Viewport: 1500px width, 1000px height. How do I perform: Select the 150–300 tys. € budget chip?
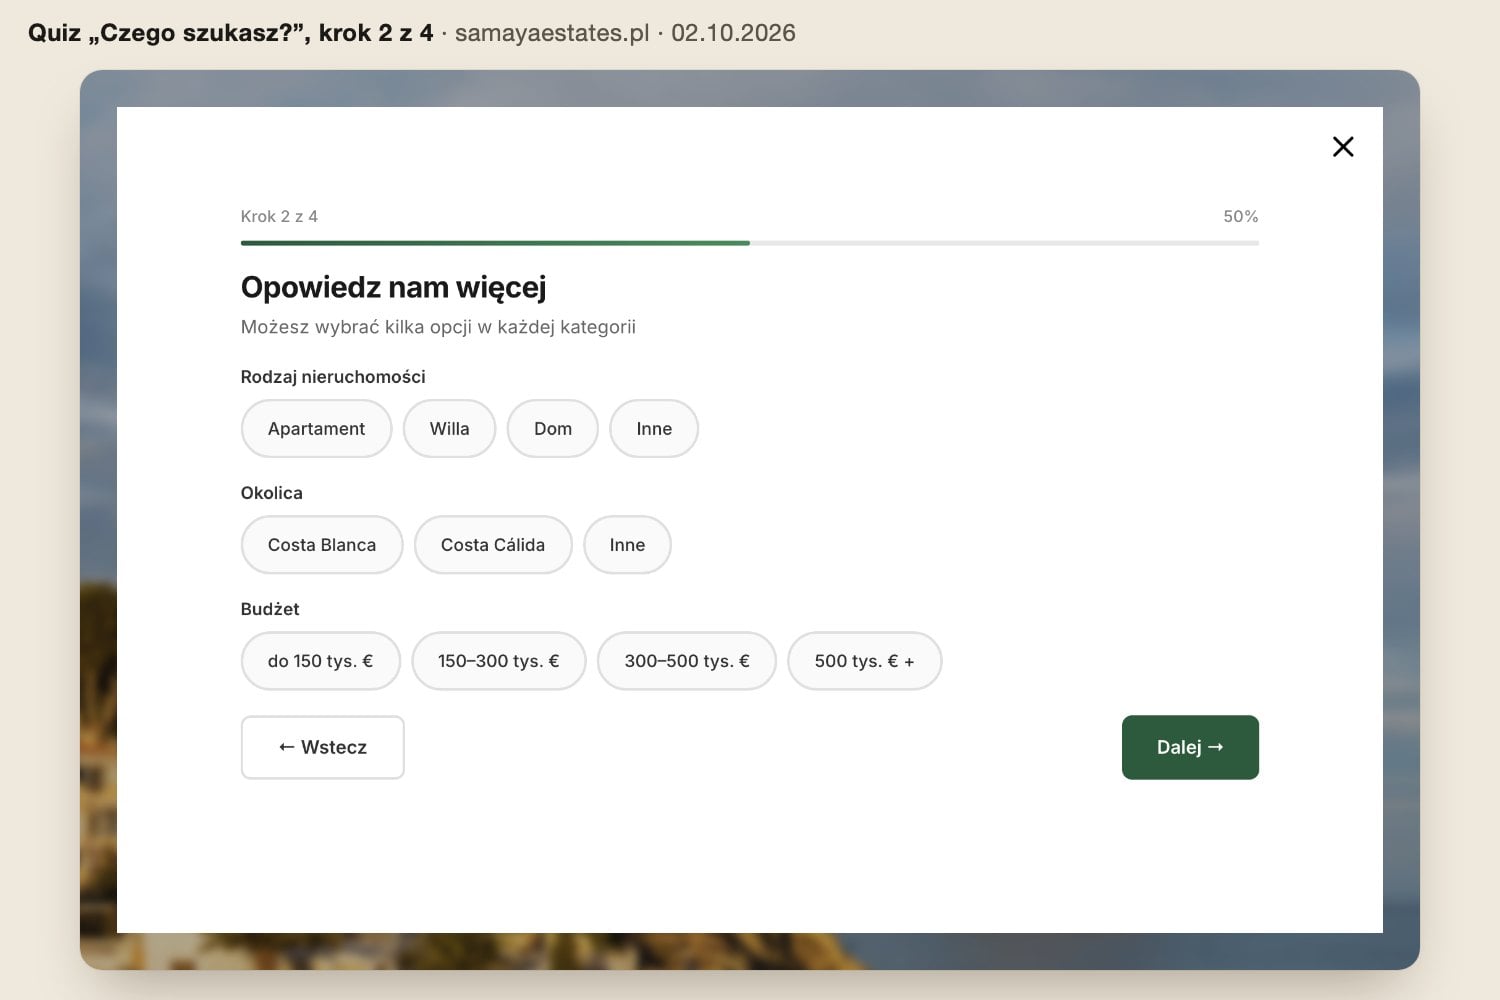pos(499,661)
